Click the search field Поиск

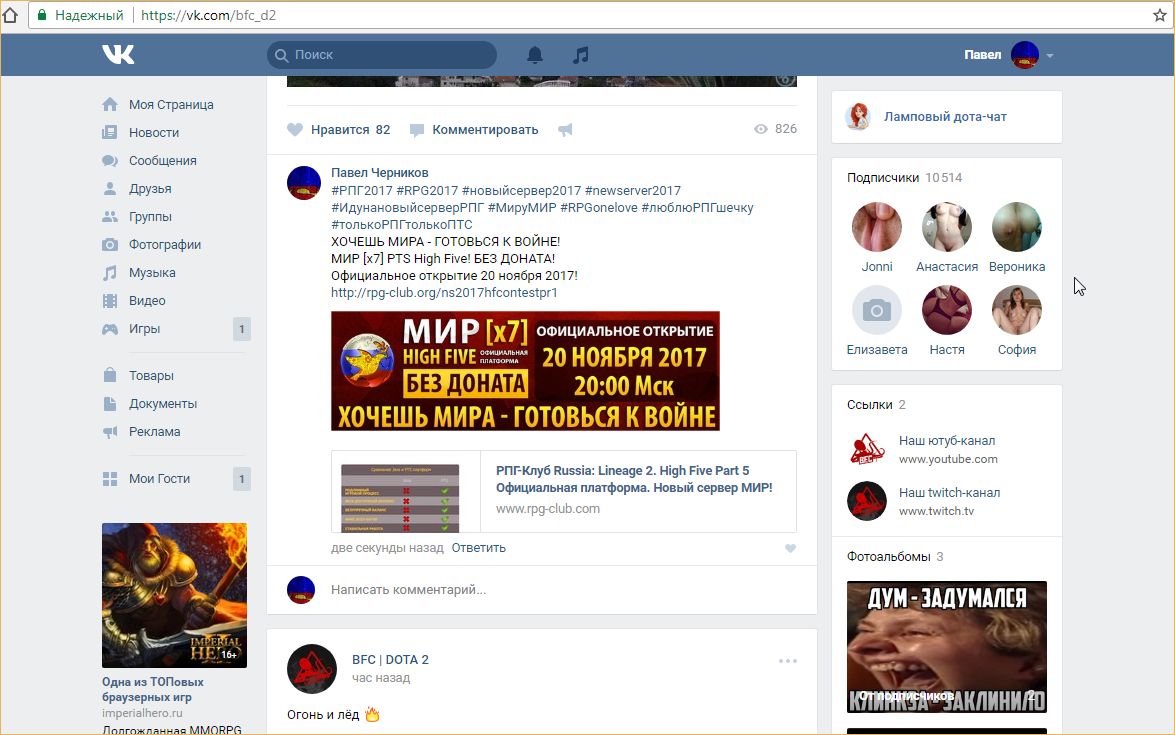(x=381, y=55)
